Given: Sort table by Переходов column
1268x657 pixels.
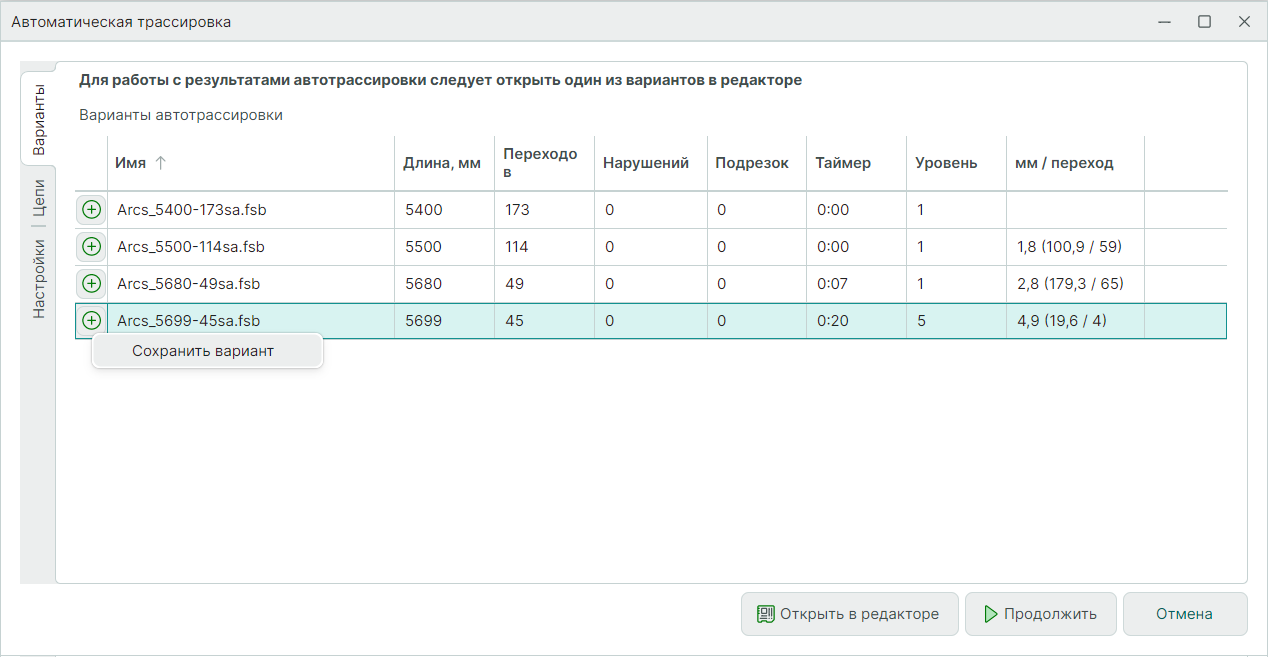Looking at the screenshot, I should coord(541,163).
